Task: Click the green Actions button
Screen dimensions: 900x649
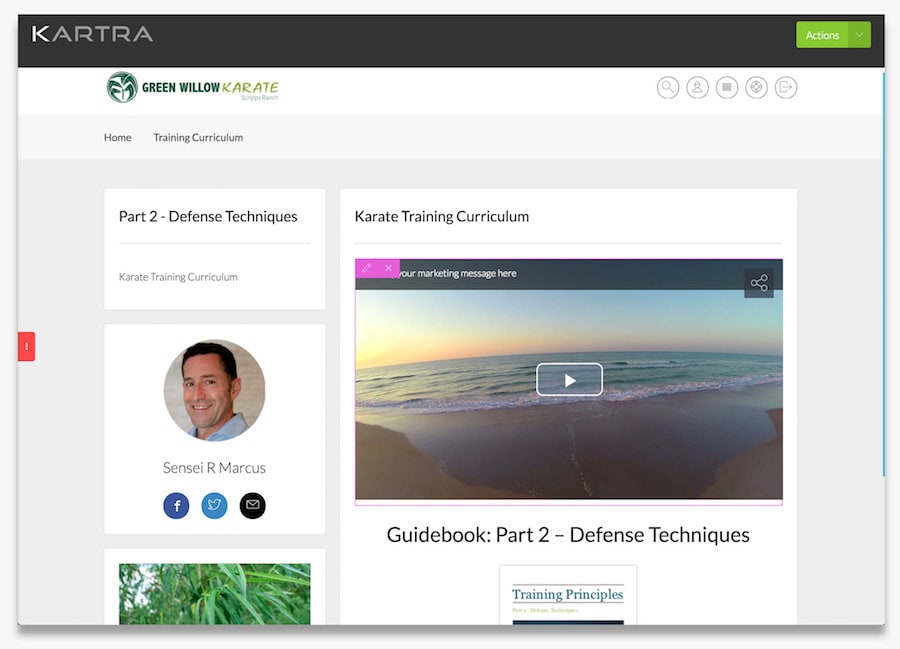Action: [x=822, y=35]
